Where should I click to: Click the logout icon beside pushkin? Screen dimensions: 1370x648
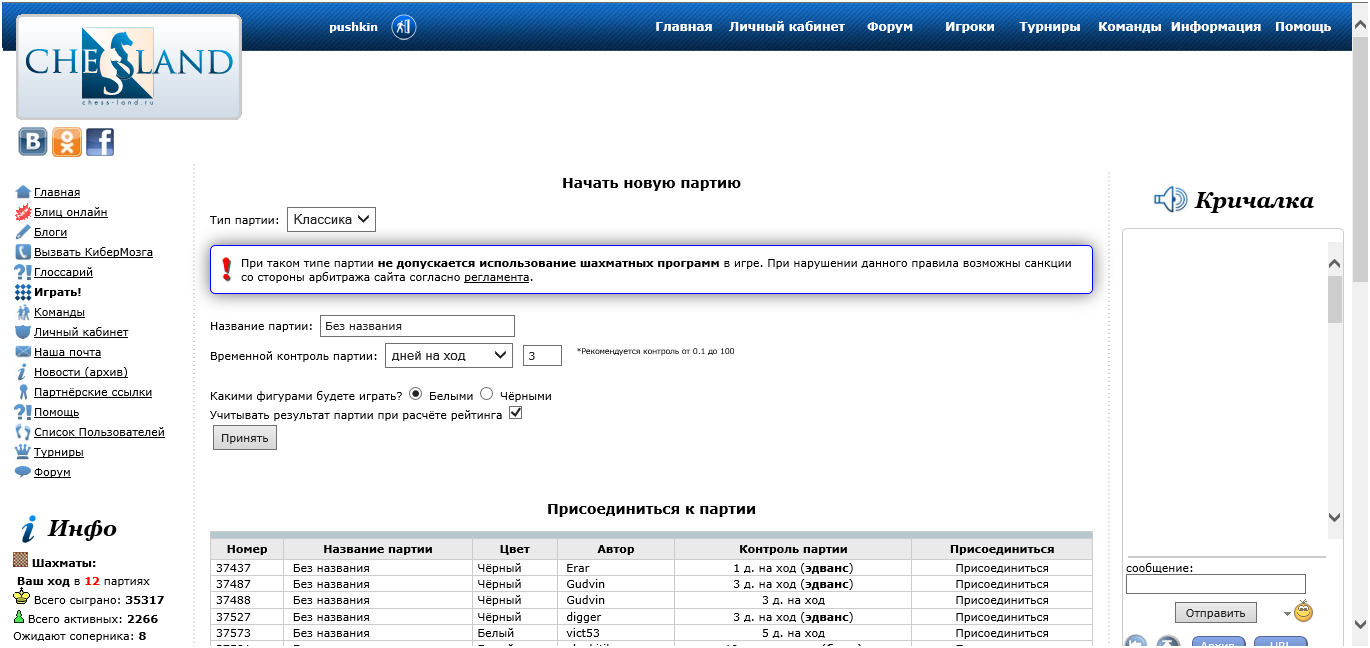[403, 27]
